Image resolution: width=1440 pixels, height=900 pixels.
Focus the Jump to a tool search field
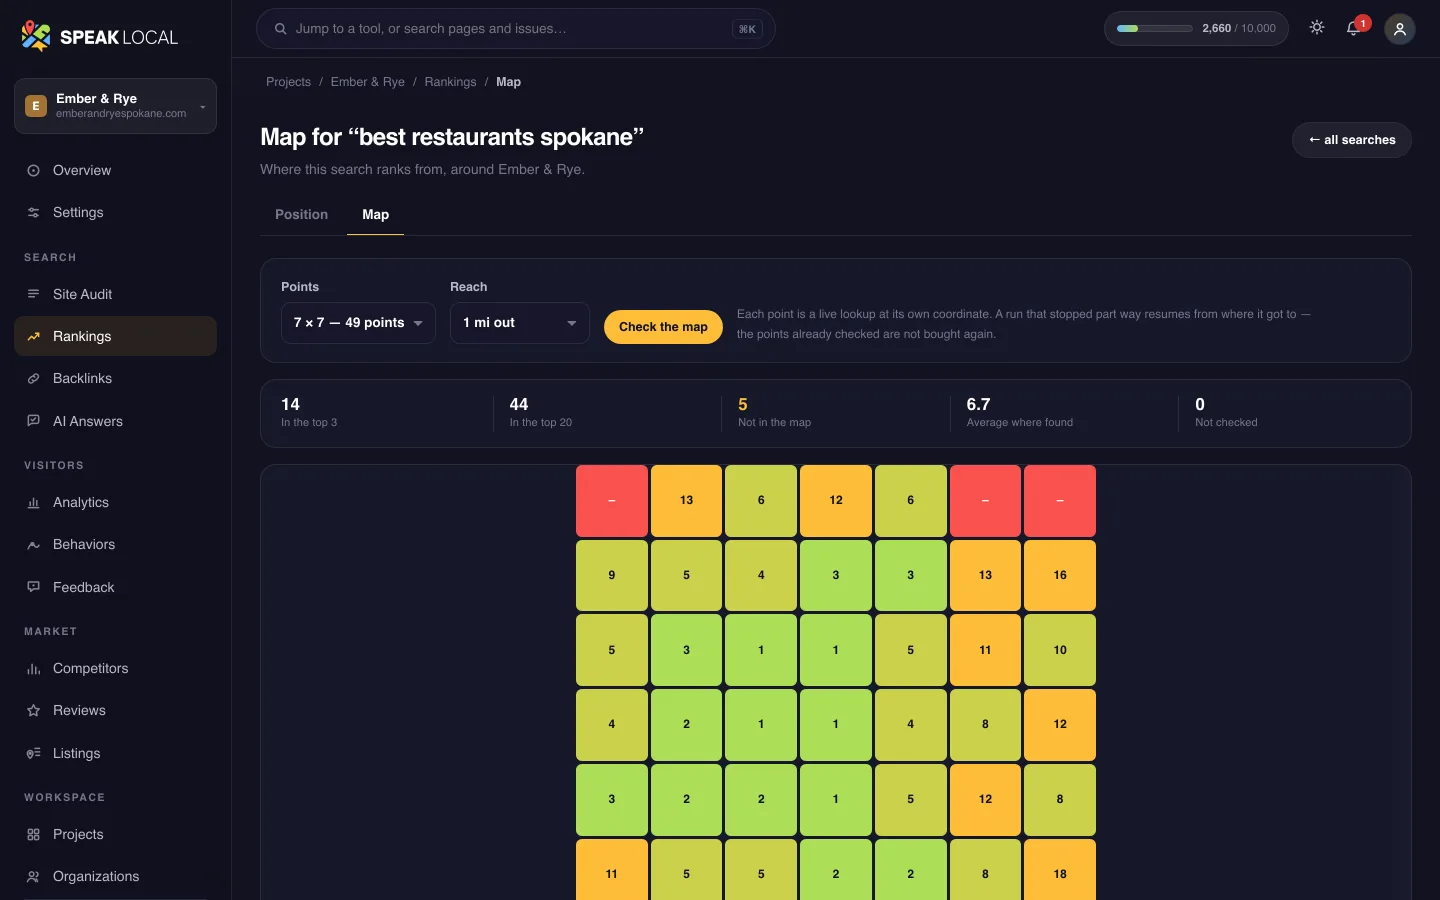click(x=516, y=29)
